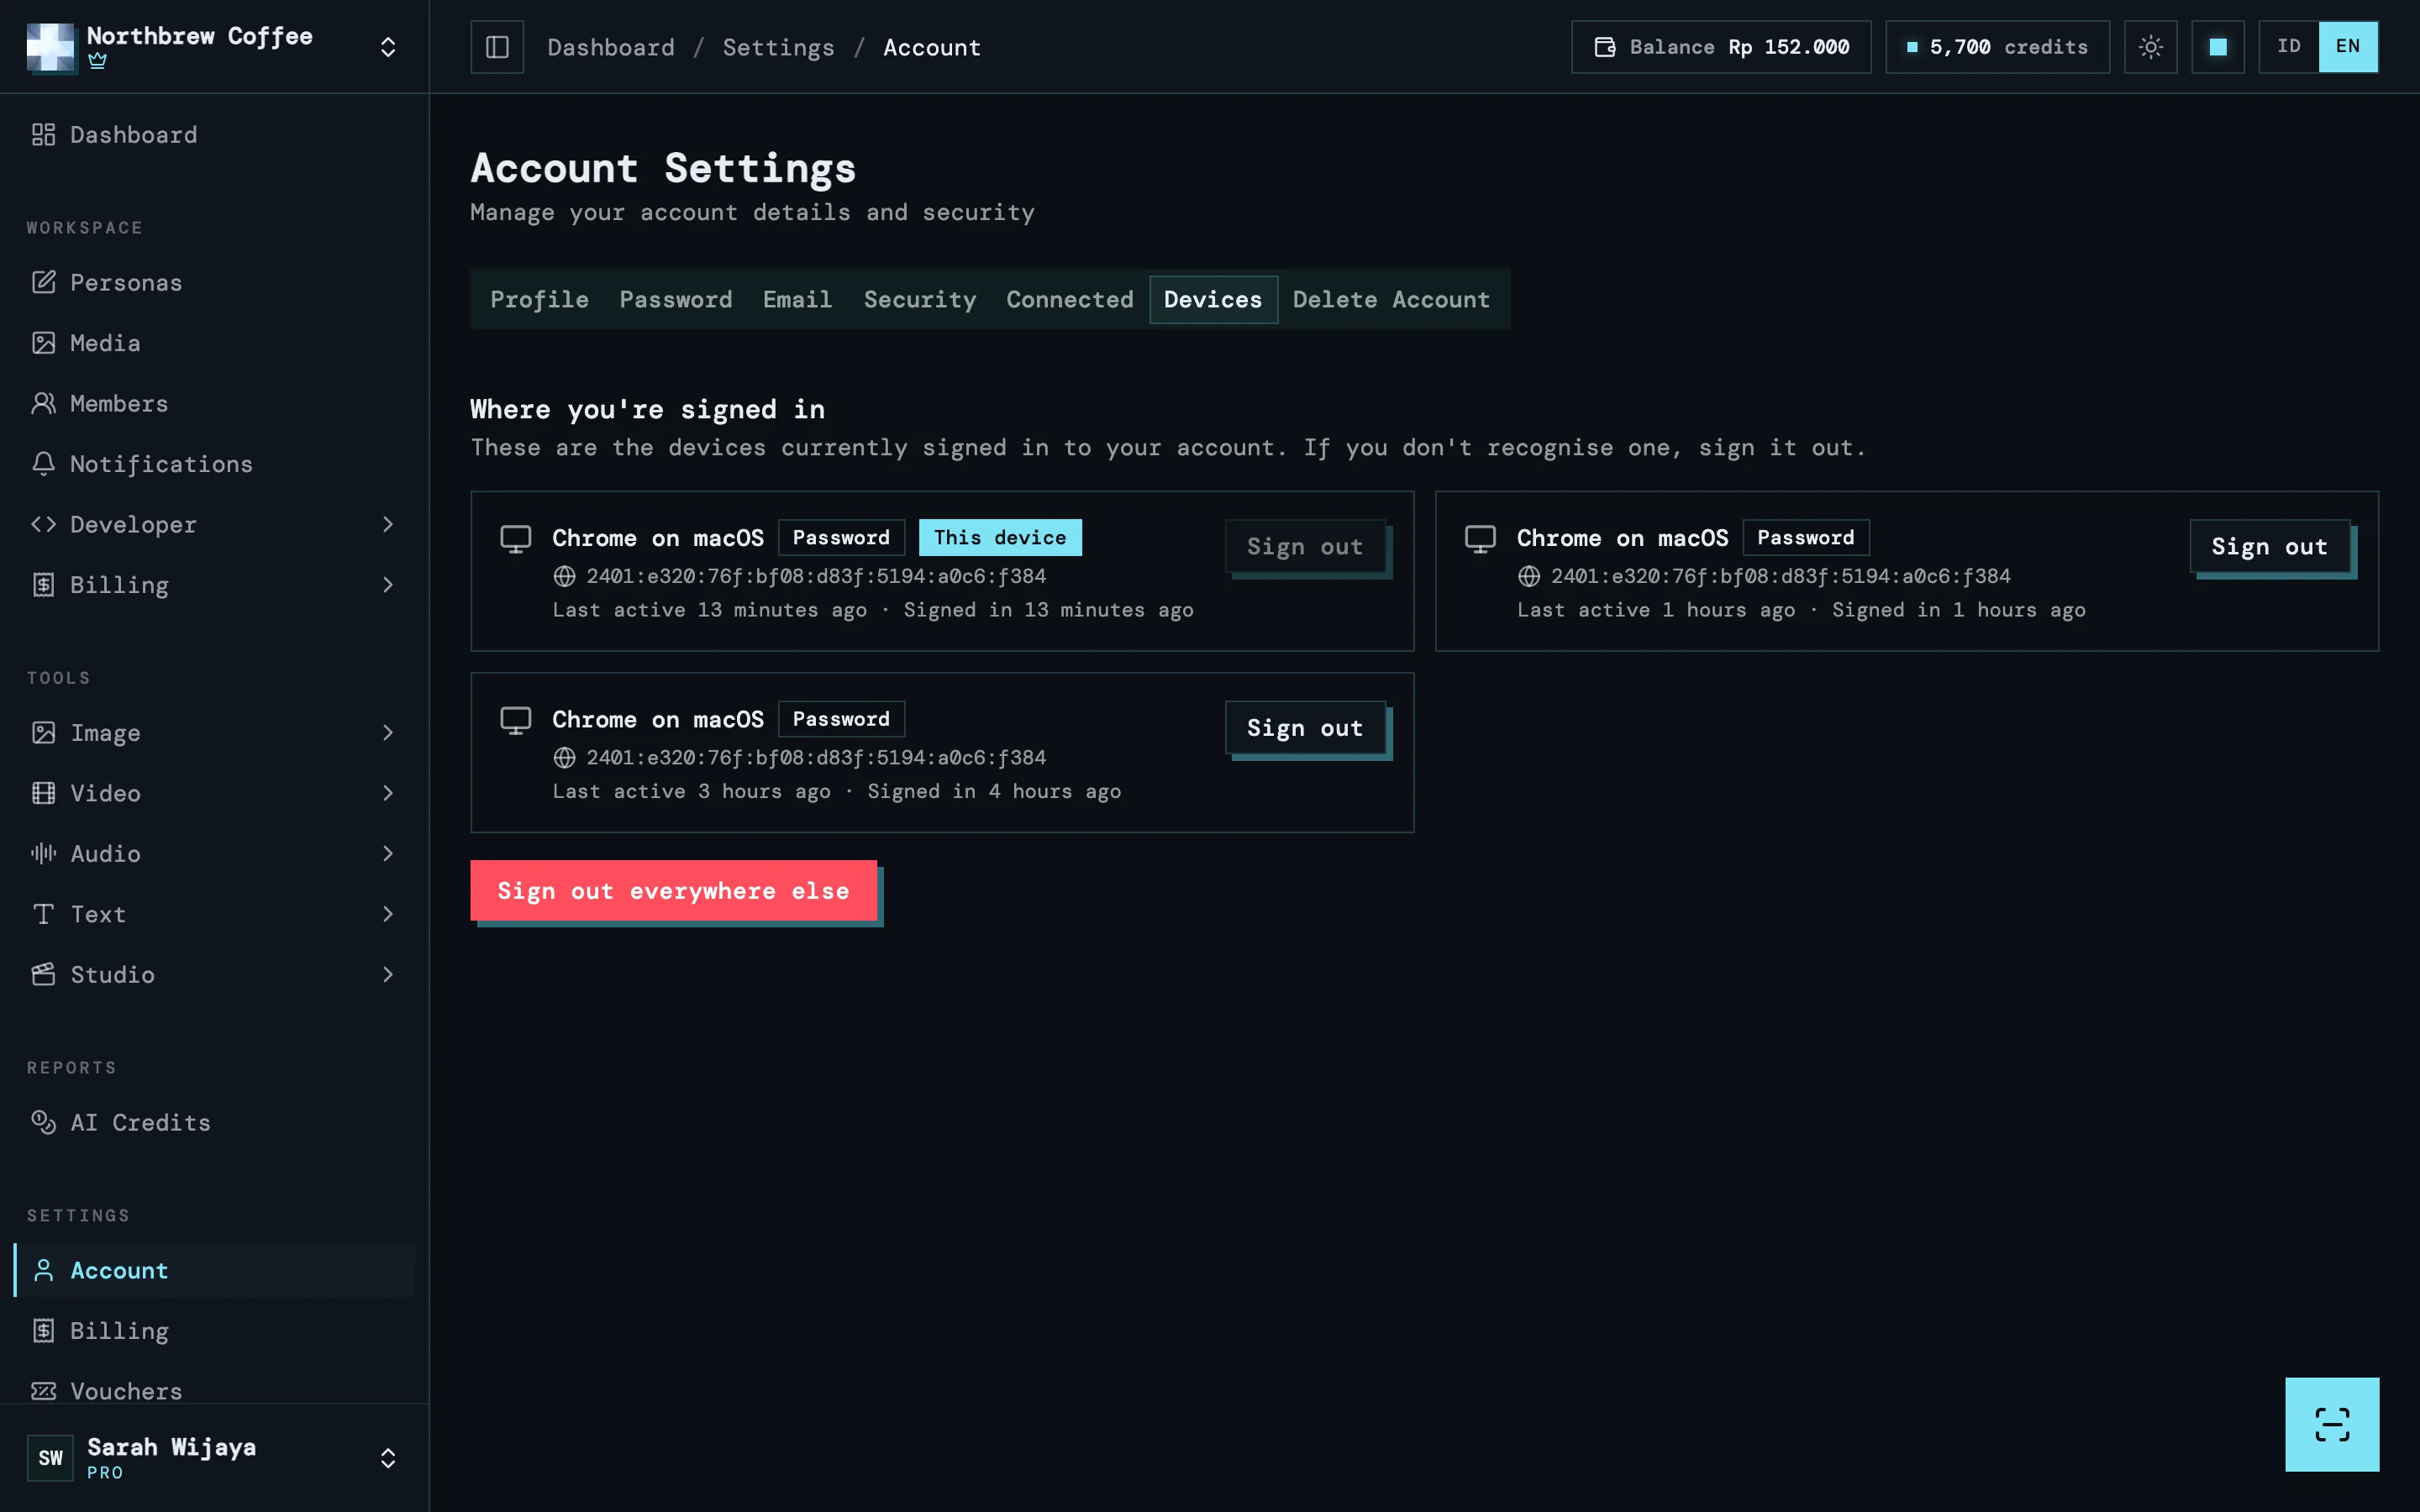The image size is (2420, 1512).
Task: Switch to light theme sun icon
Action: tap(2150, 47)
